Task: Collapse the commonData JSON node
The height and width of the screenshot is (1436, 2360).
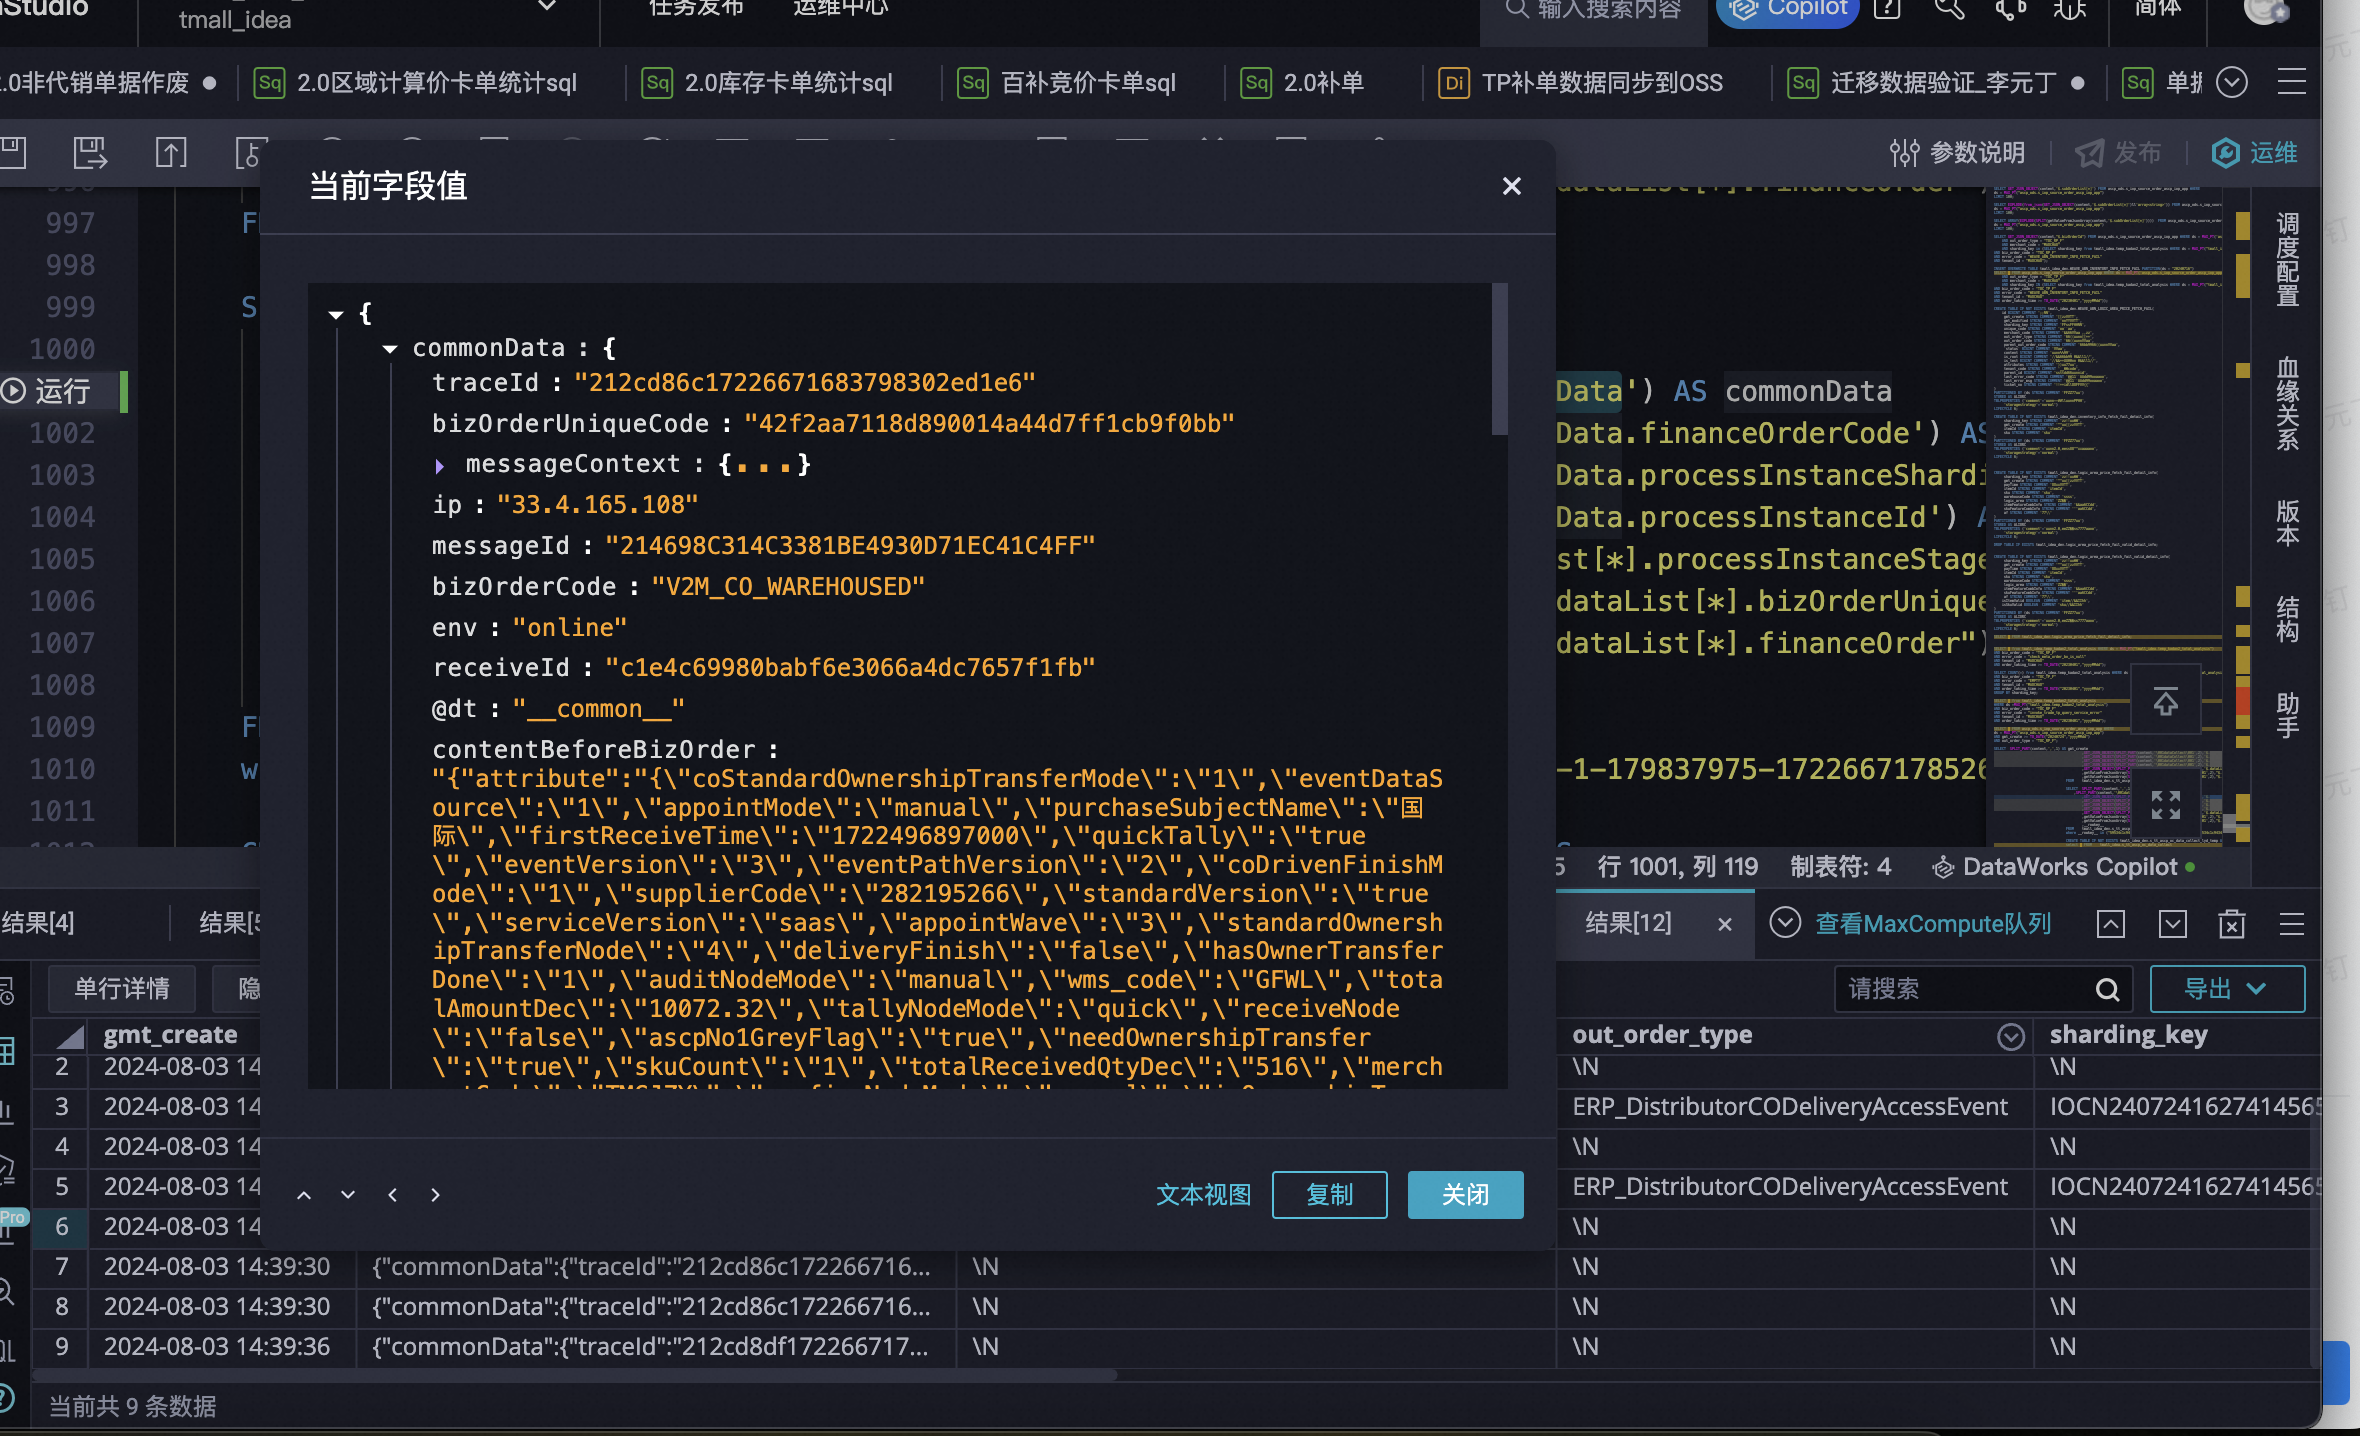Action: click(x=390, y=349)
